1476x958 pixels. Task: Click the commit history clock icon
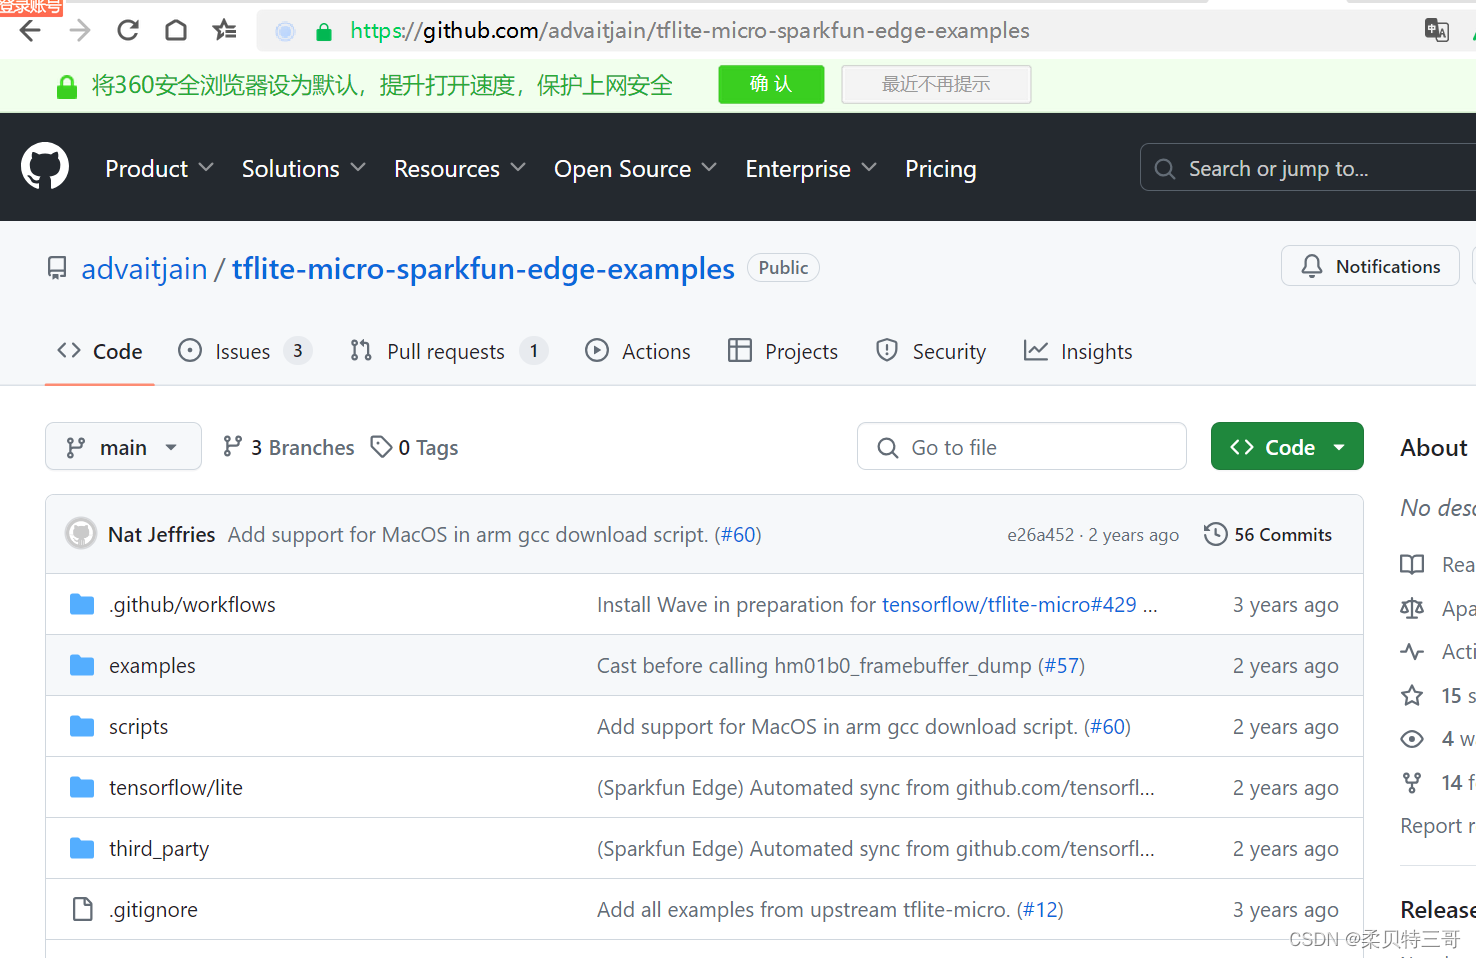point(1215,534)
